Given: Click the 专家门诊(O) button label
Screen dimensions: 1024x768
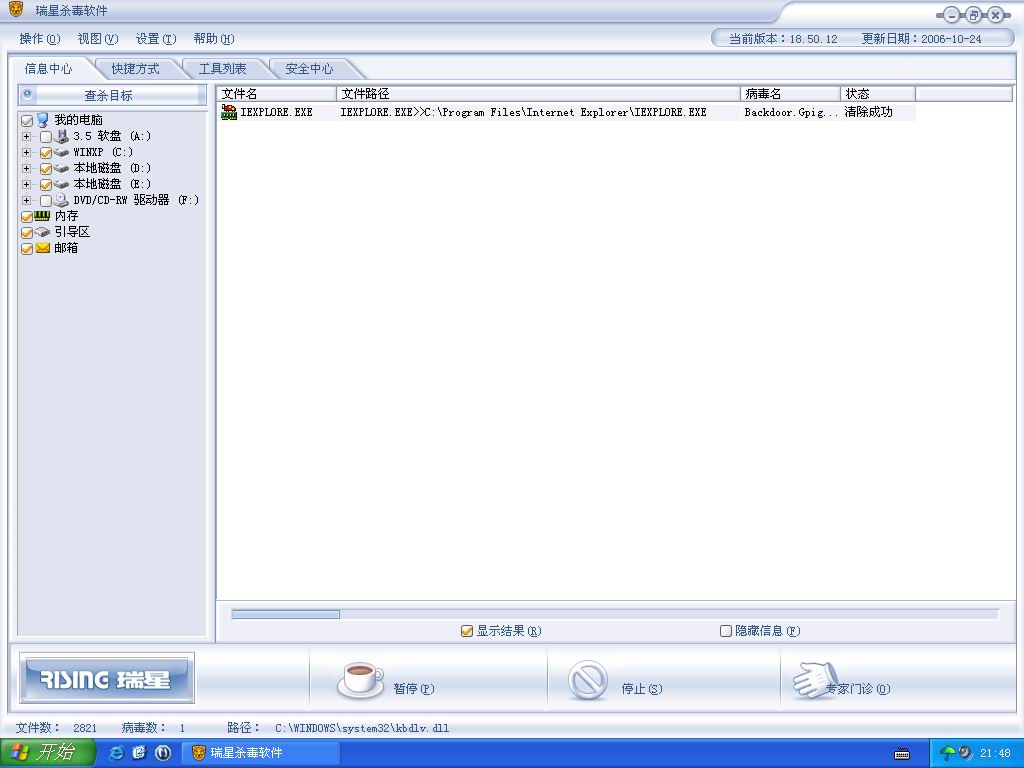Looking at the screenshot, I should 857,688.
